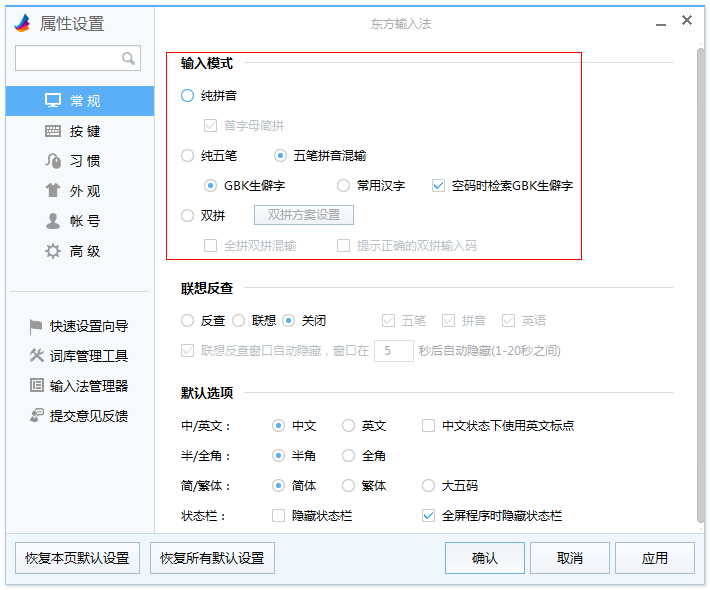Image resolution: width=710 pixels, height=590 pixels.
Task: Toggle the 拼音 lookup checkbox
Action: [448, 321]
